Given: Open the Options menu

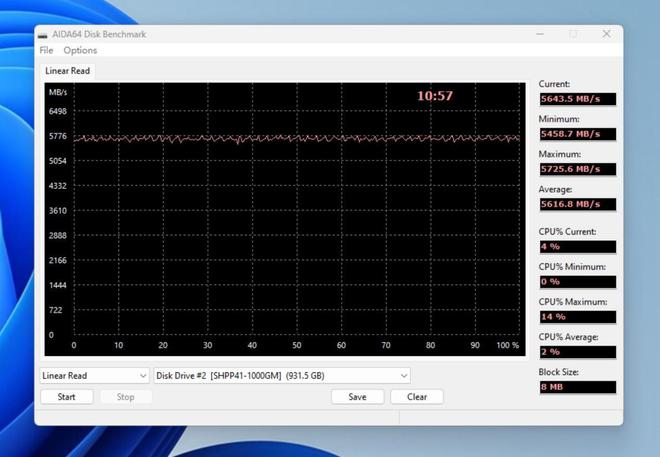Looking at the screenshot, I should click(80, 50).
